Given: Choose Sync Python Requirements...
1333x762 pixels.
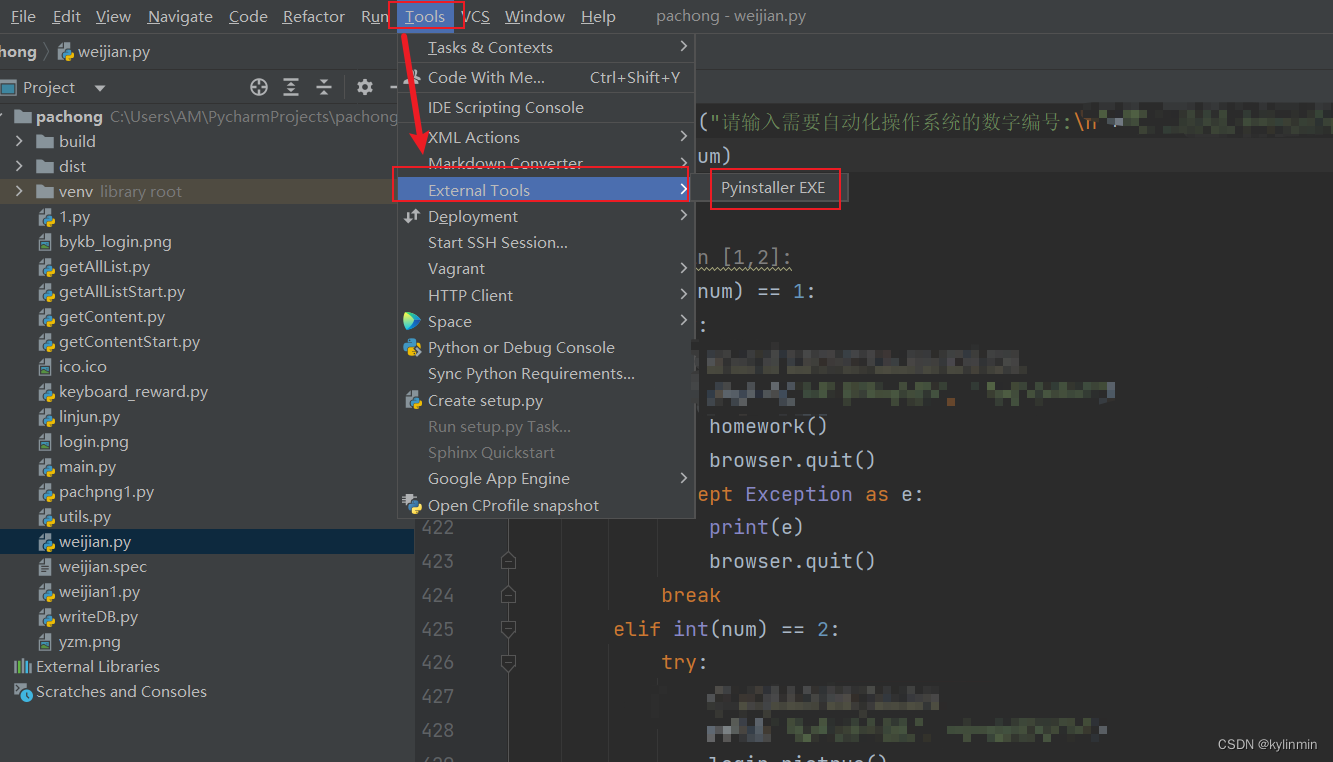Looking at the screenshot, I should [x=546, y=373].
